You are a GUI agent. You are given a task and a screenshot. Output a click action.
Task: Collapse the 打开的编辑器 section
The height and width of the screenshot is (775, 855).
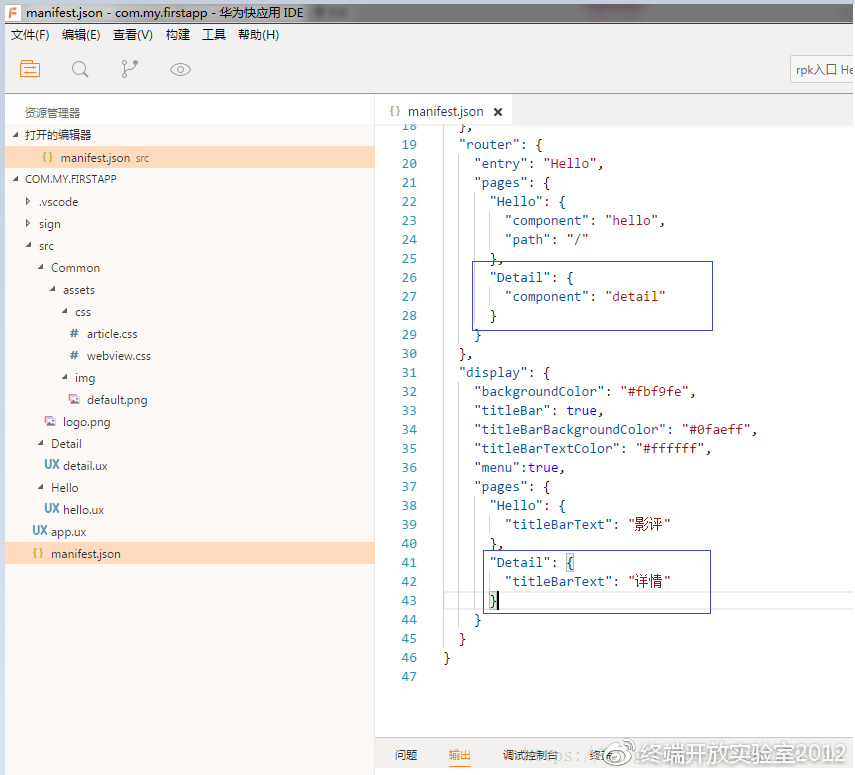coord(57,135)
